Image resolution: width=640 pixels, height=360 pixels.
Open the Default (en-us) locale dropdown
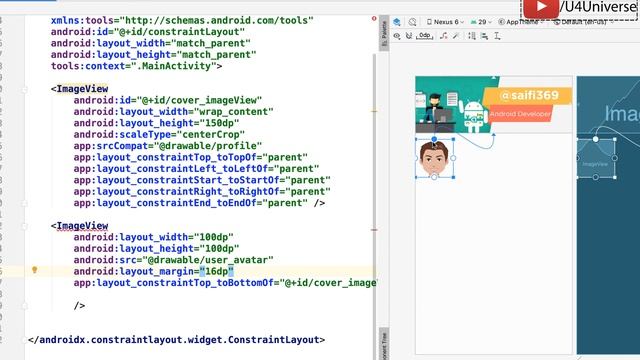click(x=583, y=22)
